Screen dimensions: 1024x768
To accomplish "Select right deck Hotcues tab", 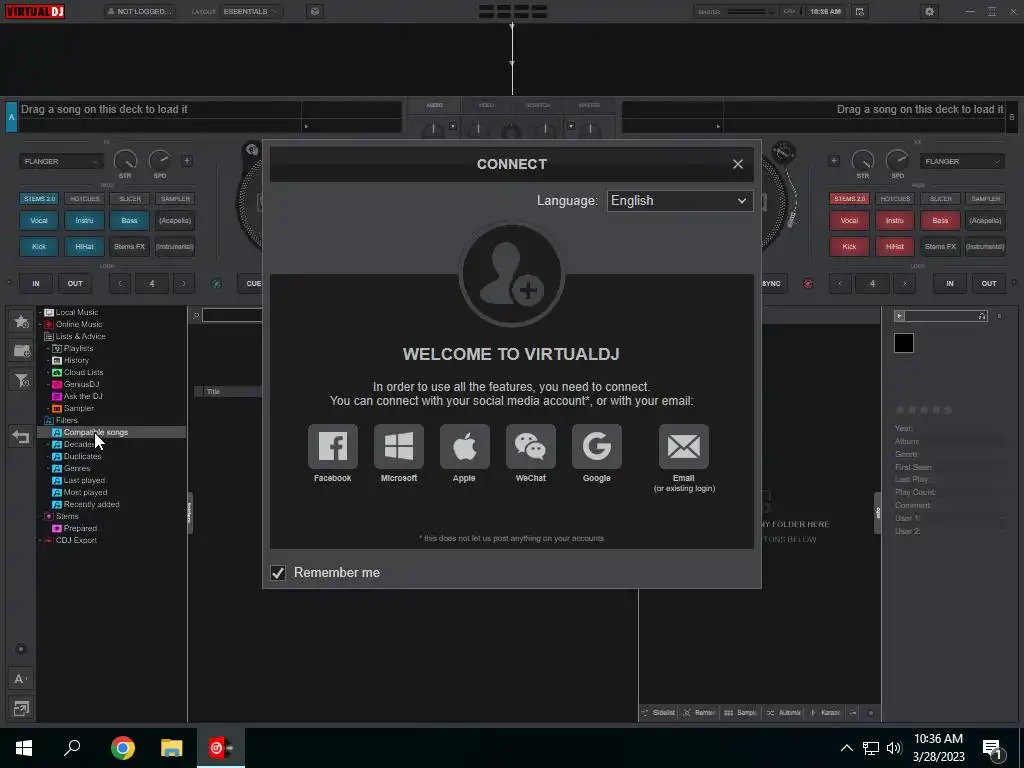I will tap(895, 199).
